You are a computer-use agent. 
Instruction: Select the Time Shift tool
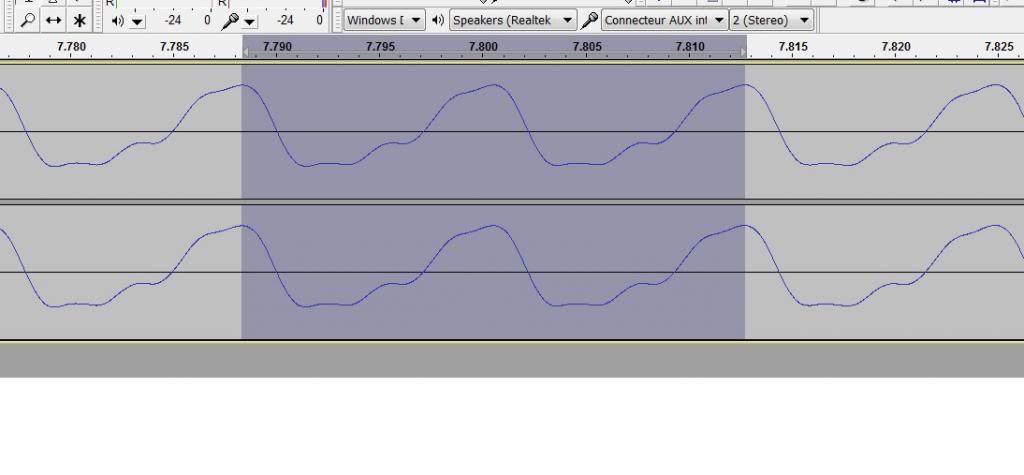(x=54, y=20)
